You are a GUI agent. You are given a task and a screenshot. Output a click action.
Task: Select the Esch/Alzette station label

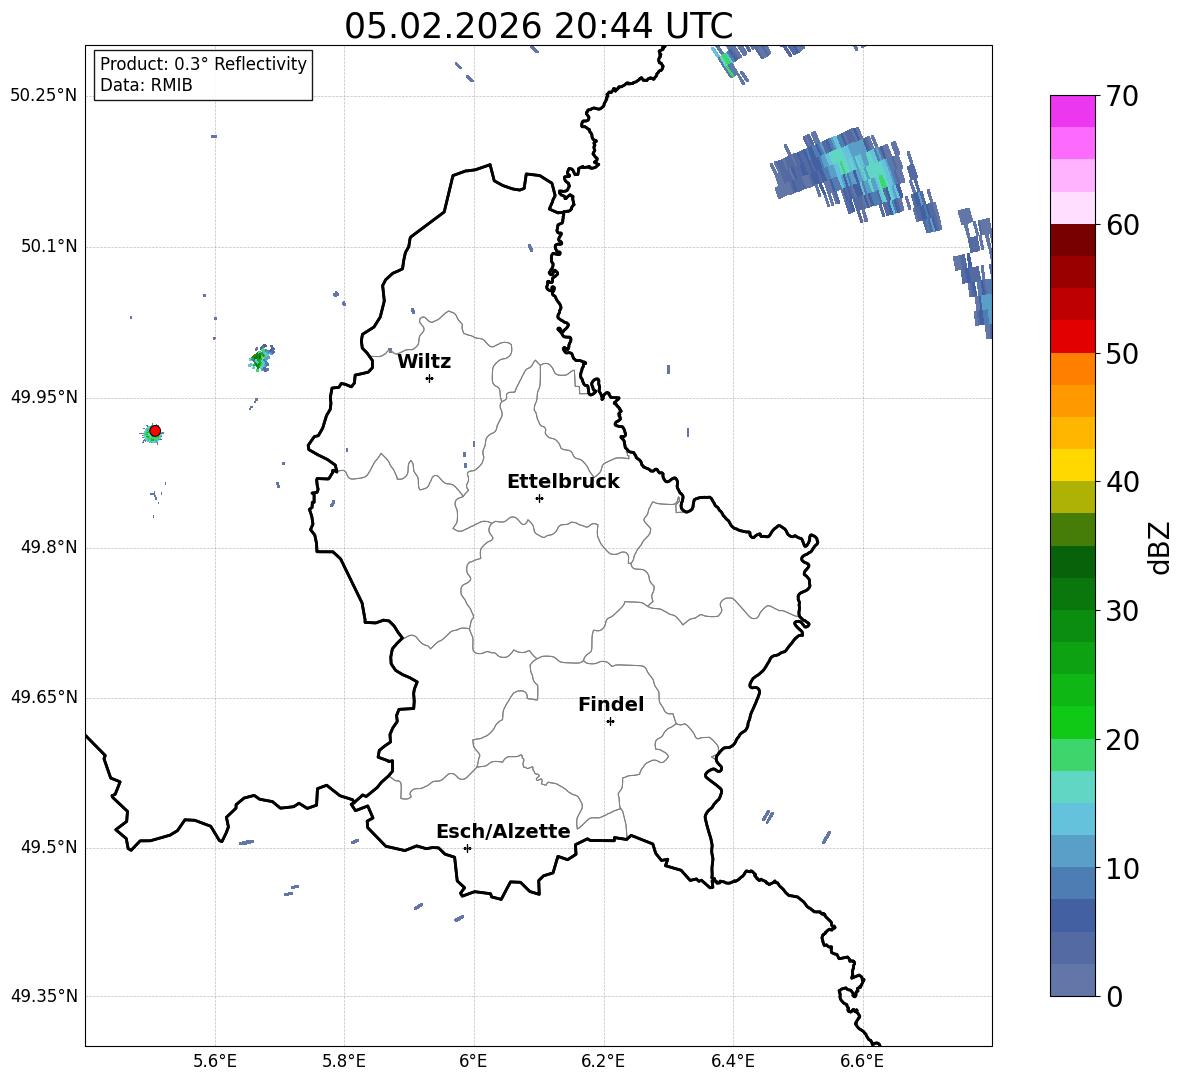click(504, 831)
